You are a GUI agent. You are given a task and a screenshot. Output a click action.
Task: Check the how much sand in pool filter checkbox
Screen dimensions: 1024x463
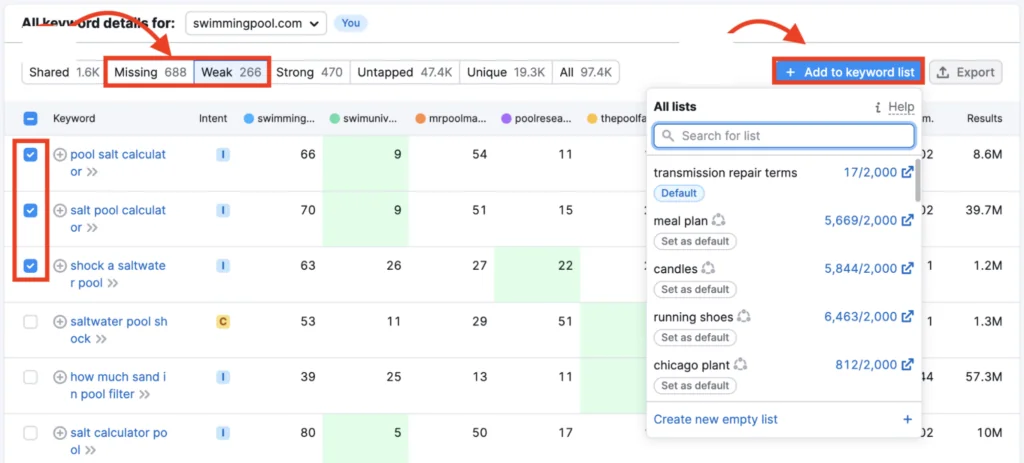(x=31, y=377)
